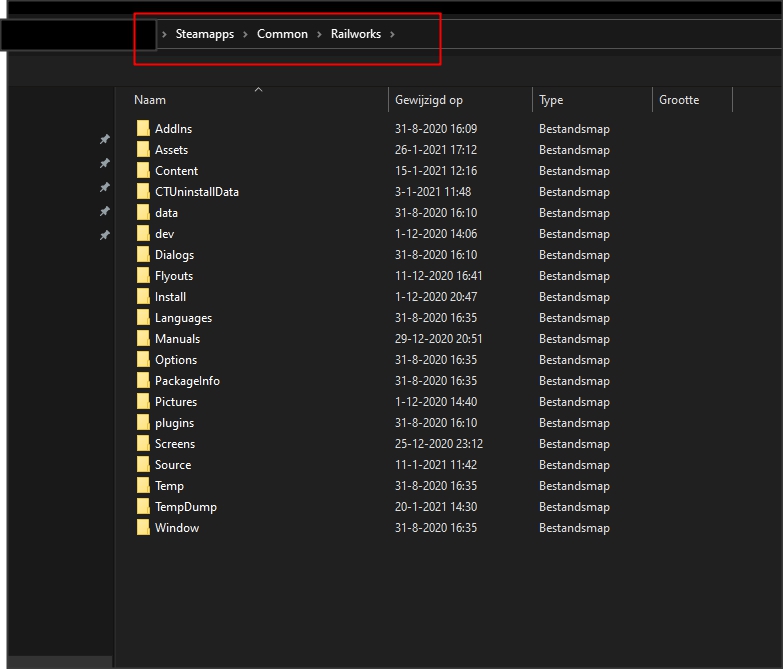Click the Content folder icon
Image resolution: width=783 pixels, height=669 pixels.
[143, 171]
